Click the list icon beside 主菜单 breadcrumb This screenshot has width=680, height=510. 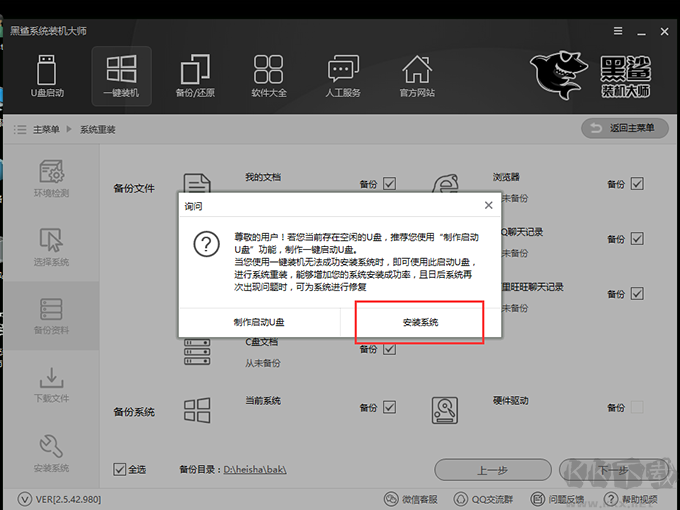point(20,129)
